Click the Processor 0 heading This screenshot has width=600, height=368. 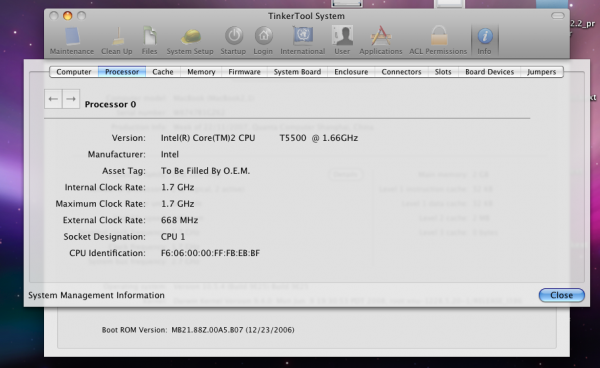click(110, 104)
